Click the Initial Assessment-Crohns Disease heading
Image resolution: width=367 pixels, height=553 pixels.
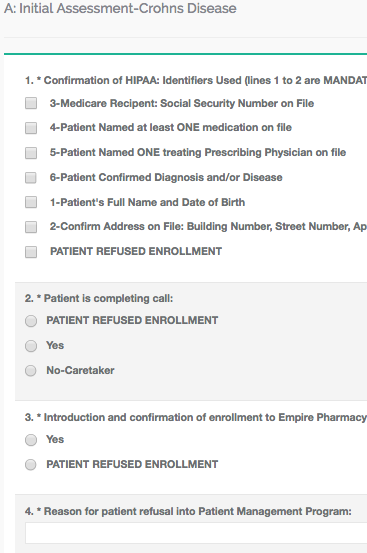coord(120,8)
